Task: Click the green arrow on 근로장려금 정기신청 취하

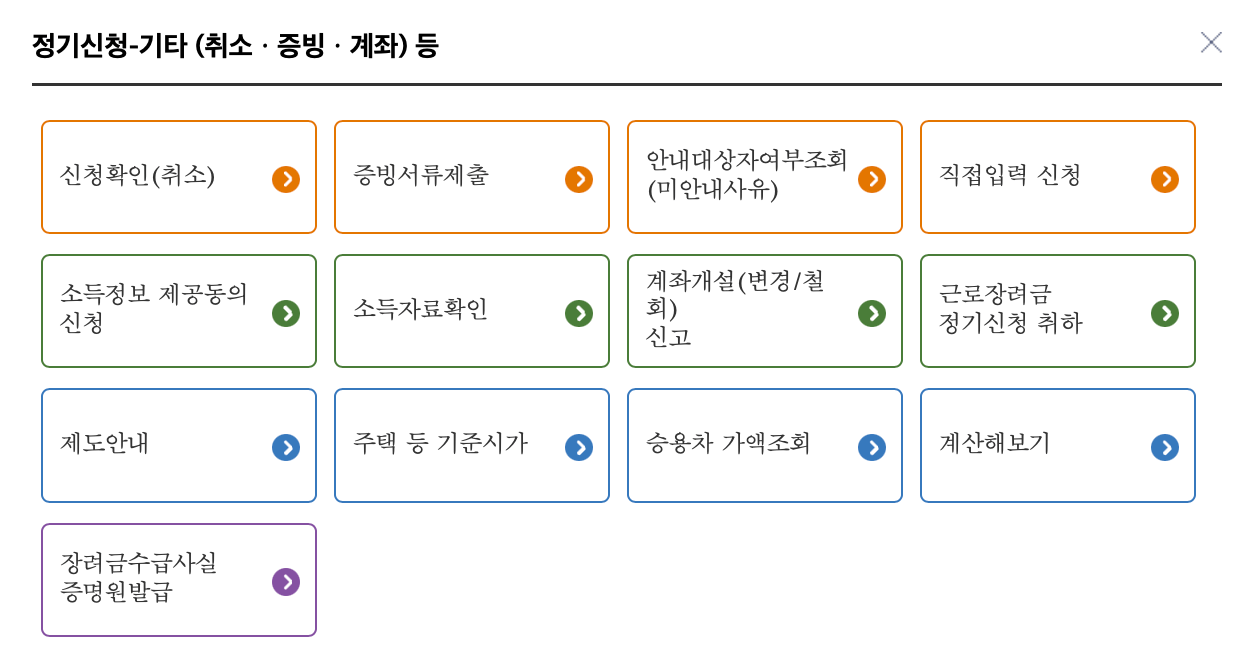Action: coord(1164,311)
